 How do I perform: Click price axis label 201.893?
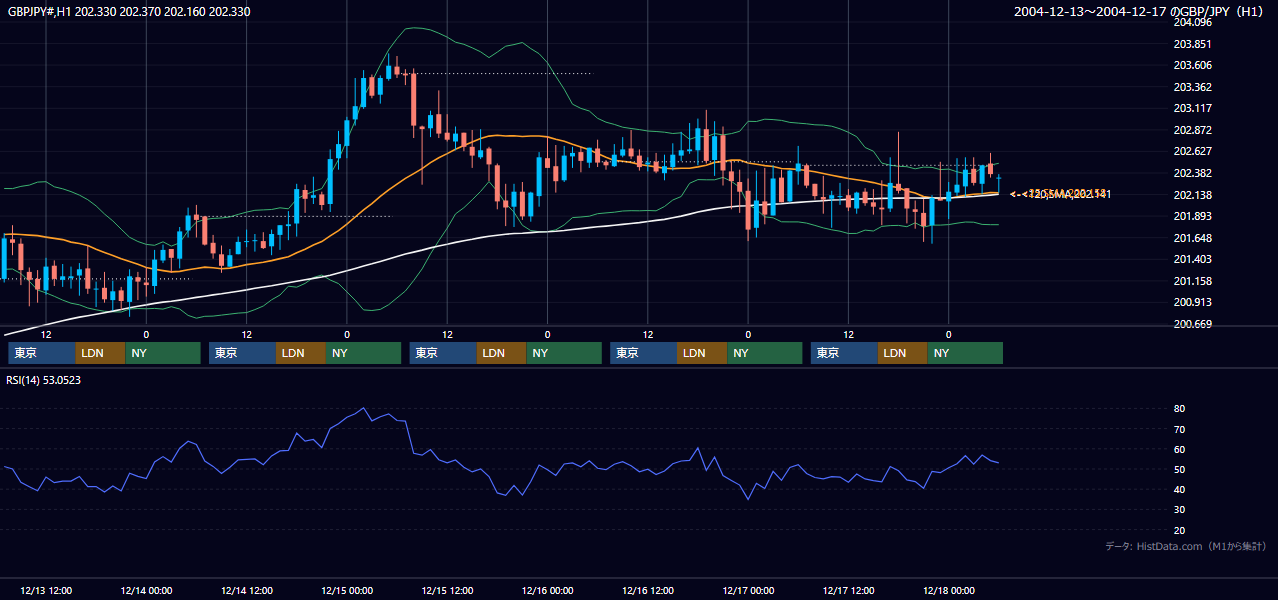click(x=1192, y=217)
